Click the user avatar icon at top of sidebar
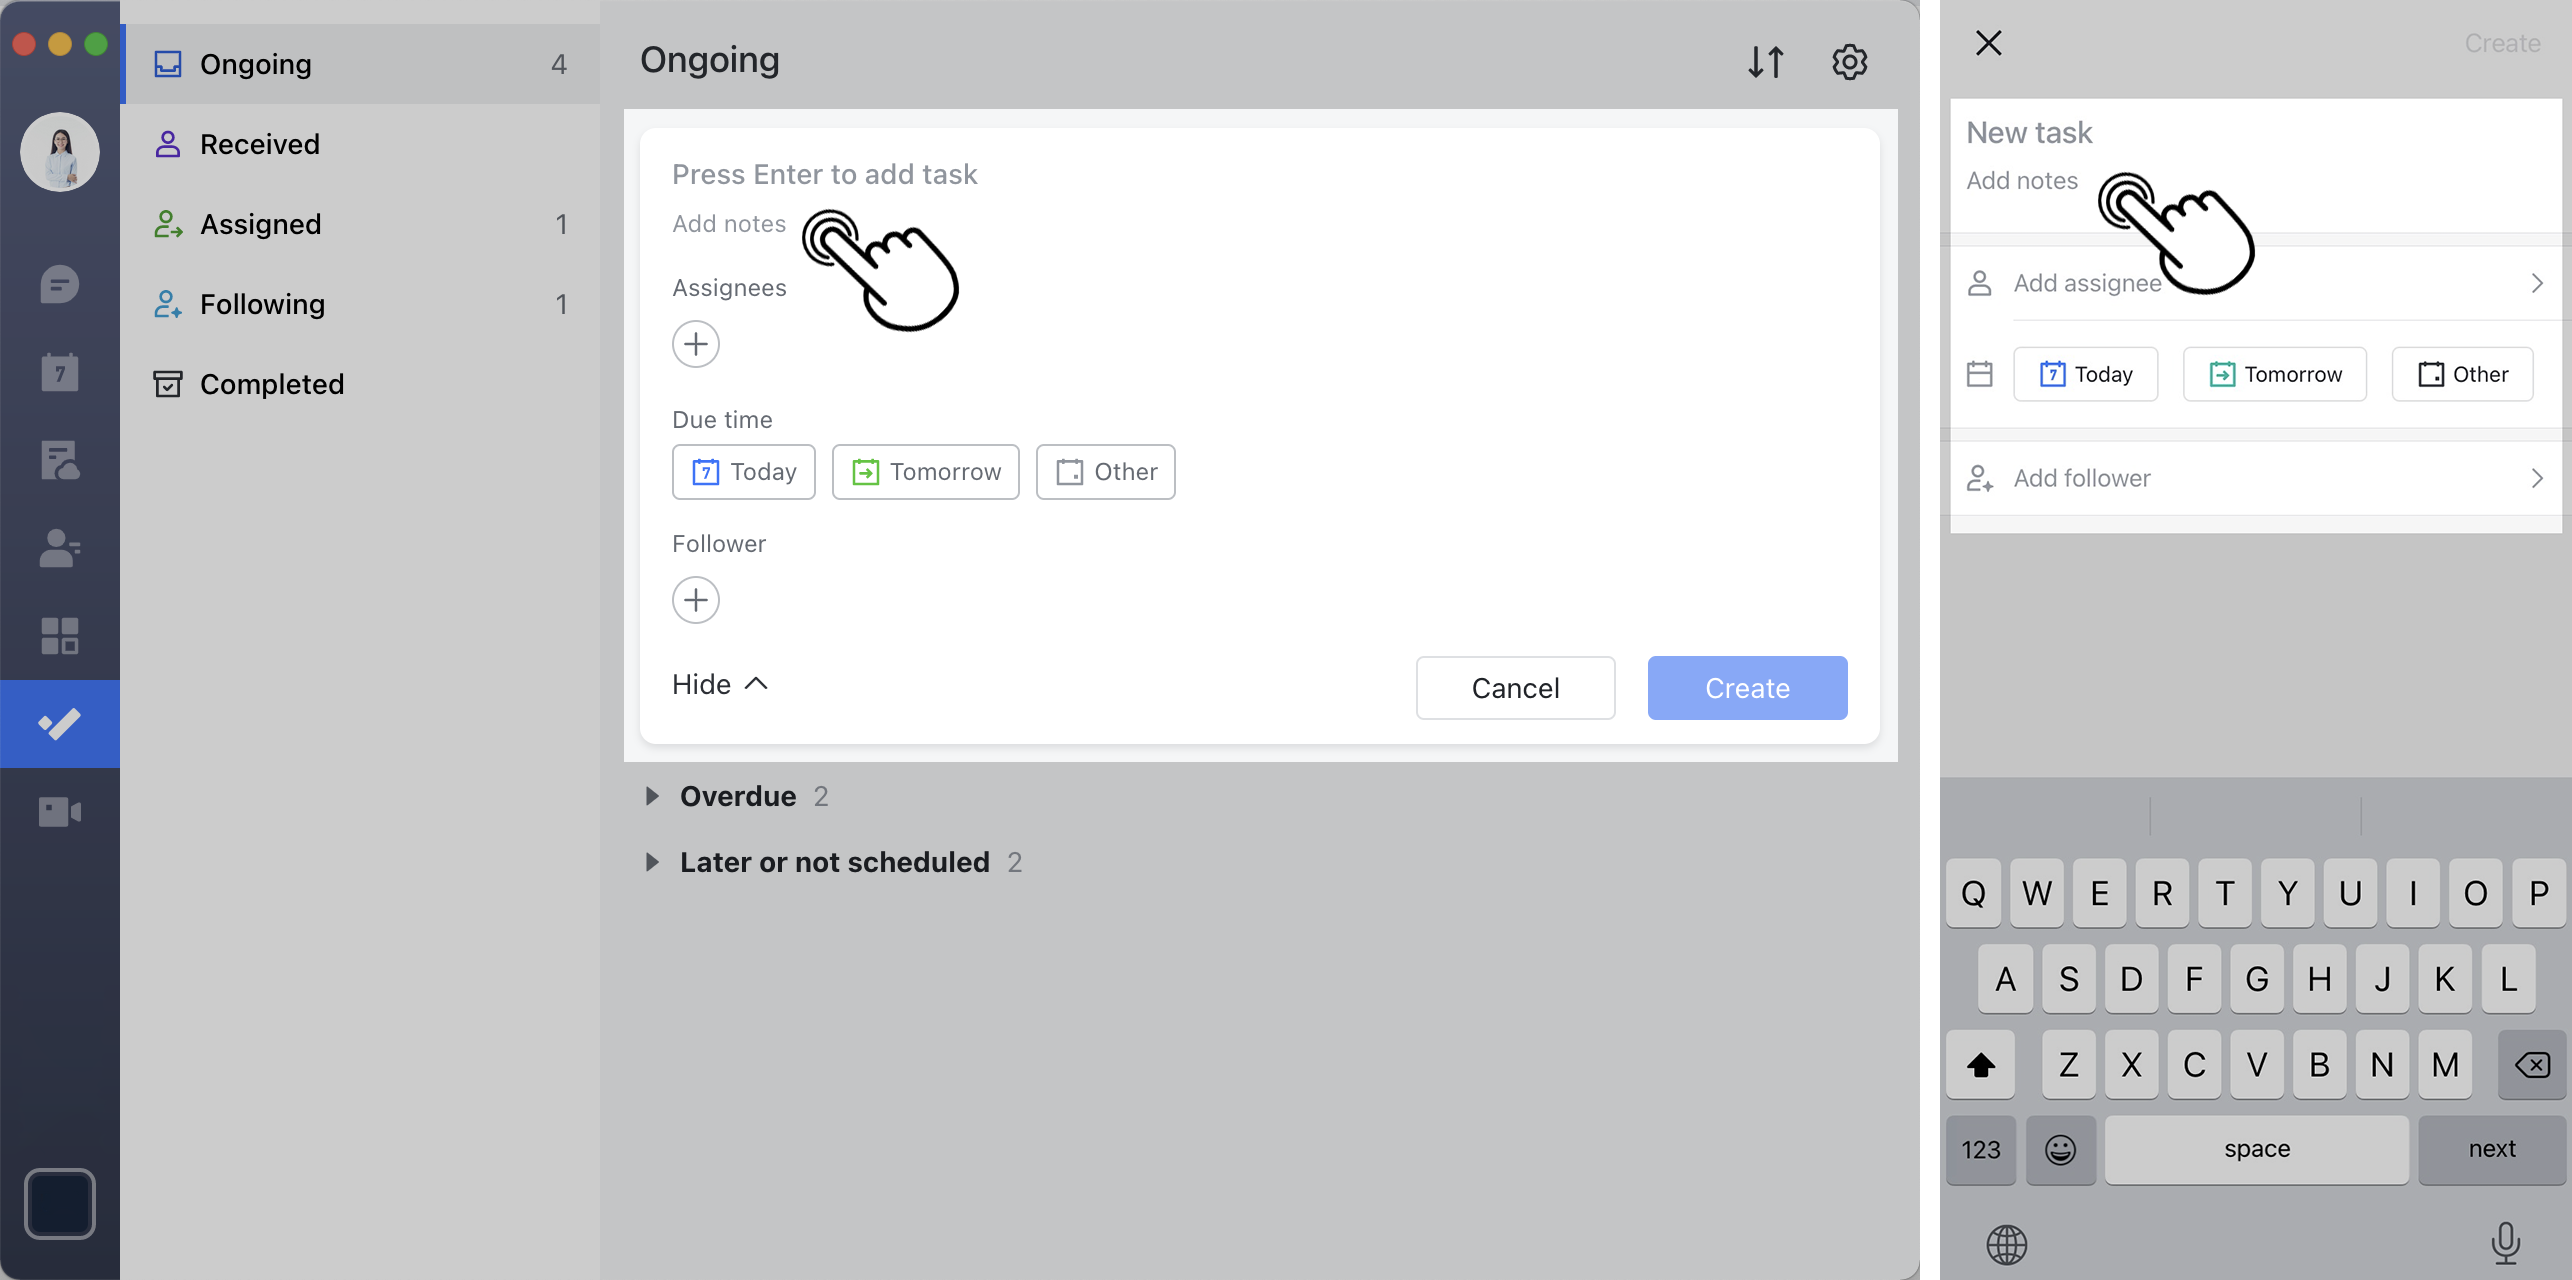This screenshot has width=2572, height=1280. coord(61,151)
